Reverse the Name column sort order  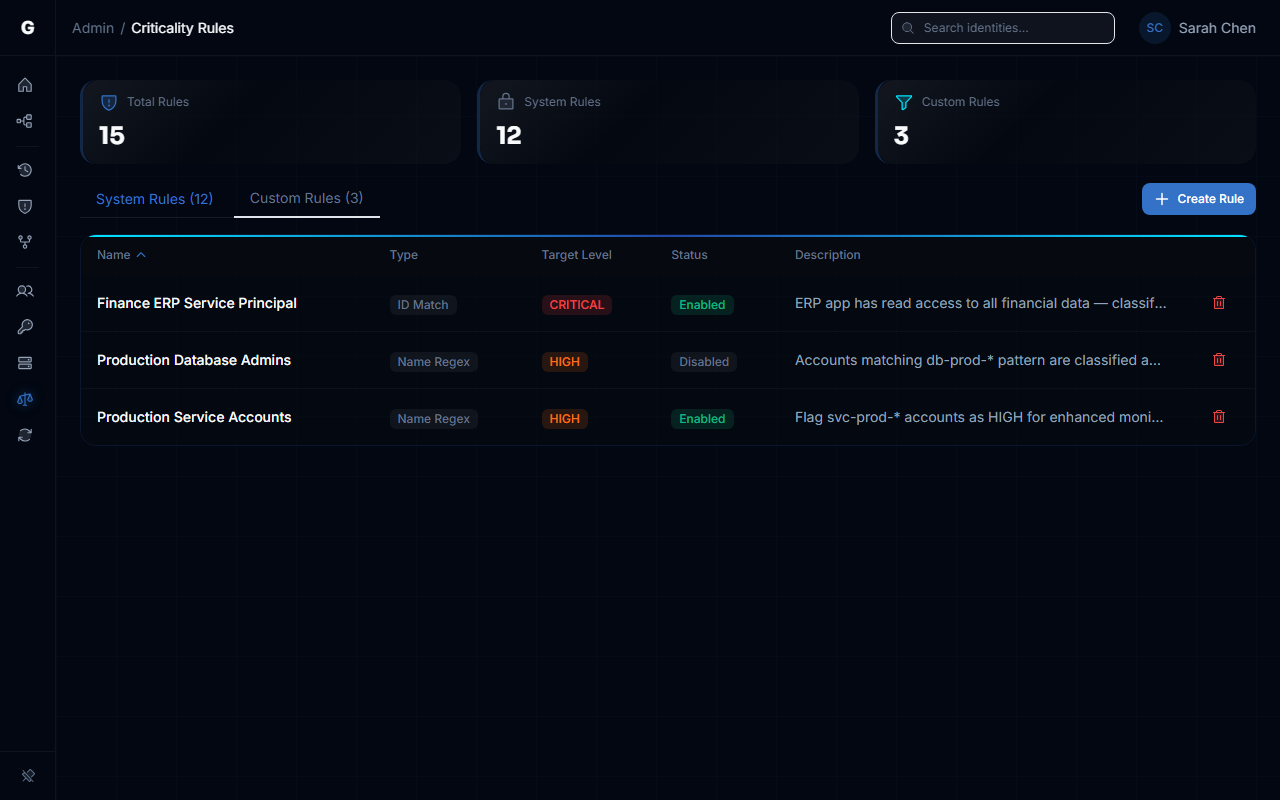[x=120, y=254]
